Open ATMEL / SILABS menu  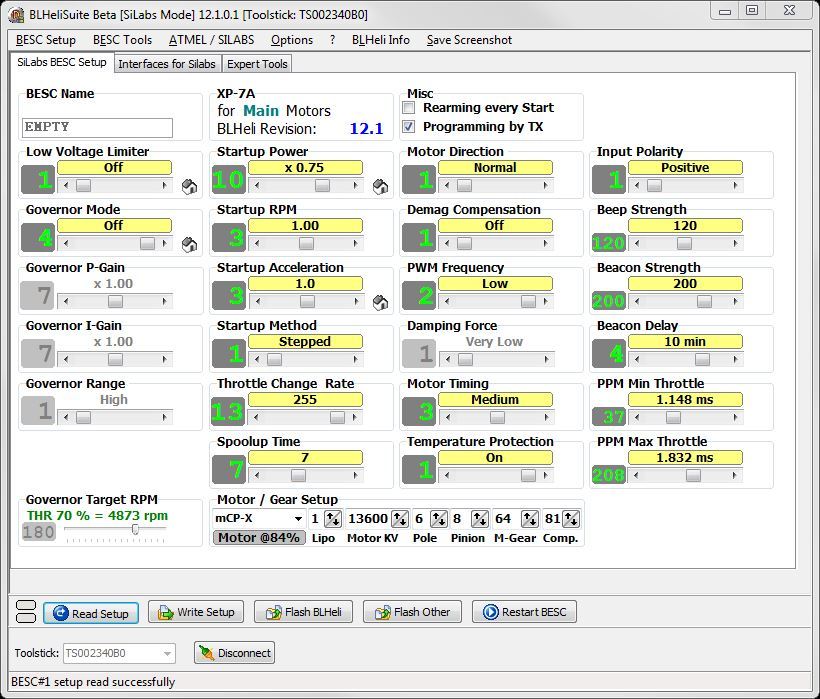[211, 40]
